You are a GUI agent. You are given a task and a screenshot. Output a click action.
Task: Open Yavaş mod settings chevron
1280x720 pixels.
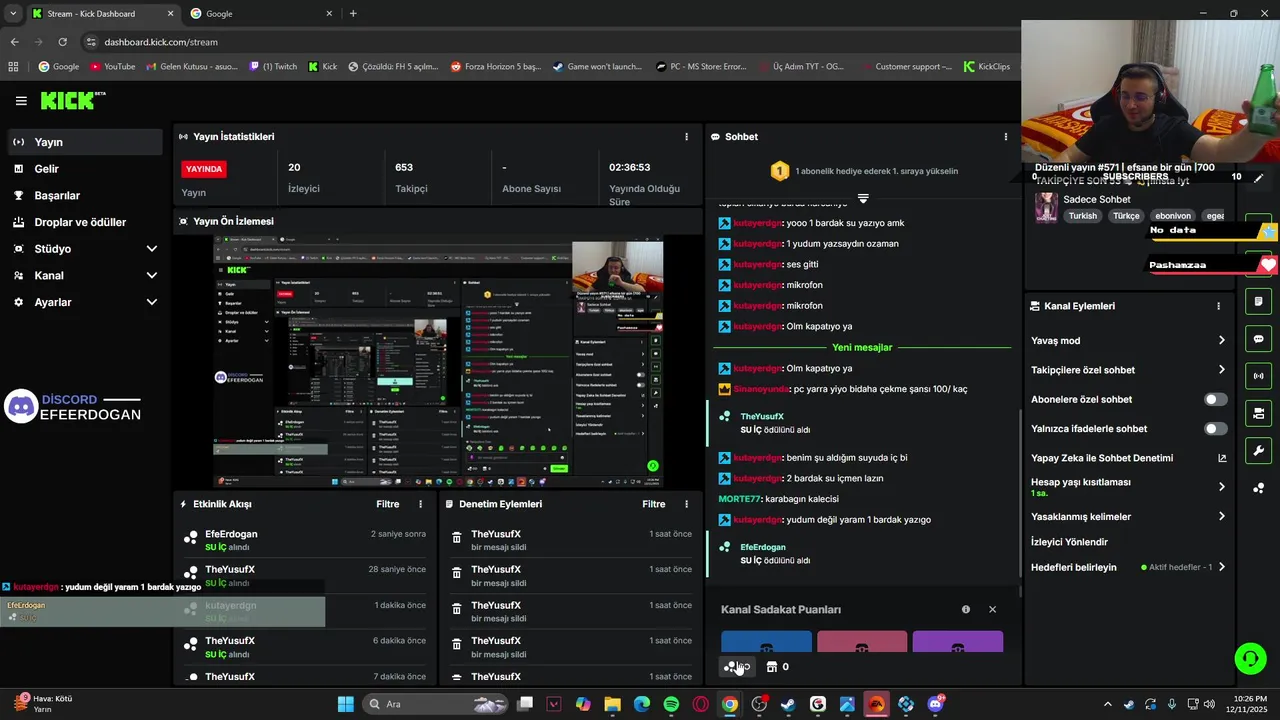coord(1221,341)
